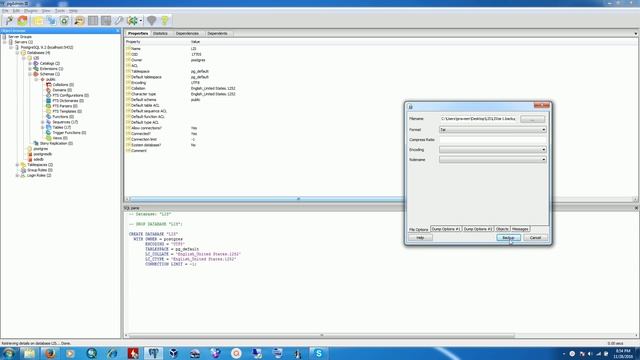The width and height of the screenshot is (640, 360).
Task: Click the add server connection plug icon
Action: [9, 20]
